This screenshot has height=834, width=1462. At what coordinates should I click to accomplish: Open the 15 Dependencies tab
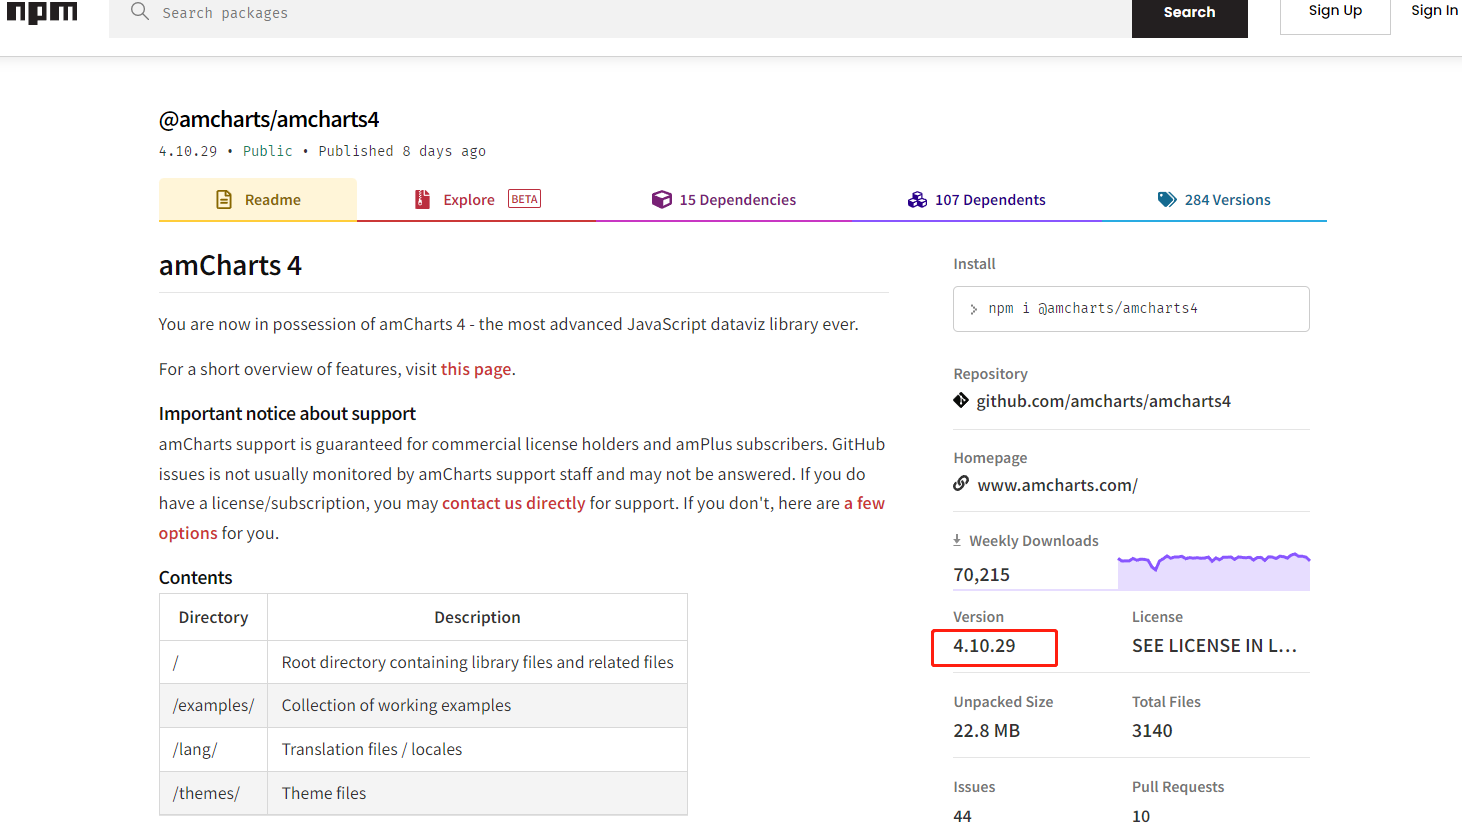pyautogui.click(x=734, y=199)
